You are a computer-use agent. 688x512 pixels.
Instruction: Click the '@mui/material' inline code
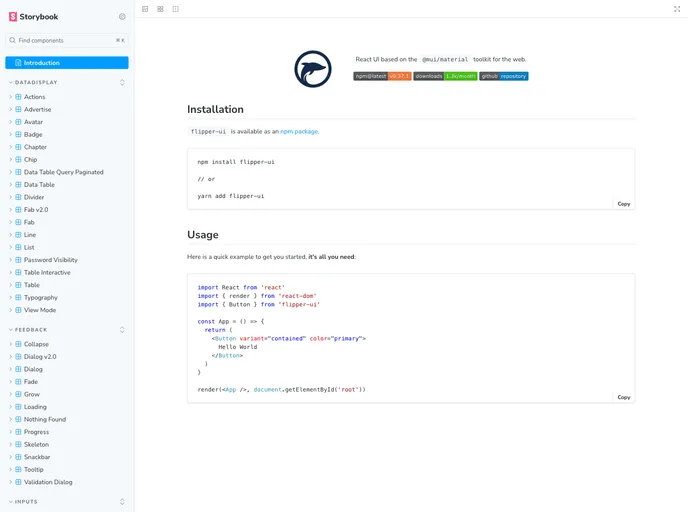pyautogui.click(x=445, y=59)
